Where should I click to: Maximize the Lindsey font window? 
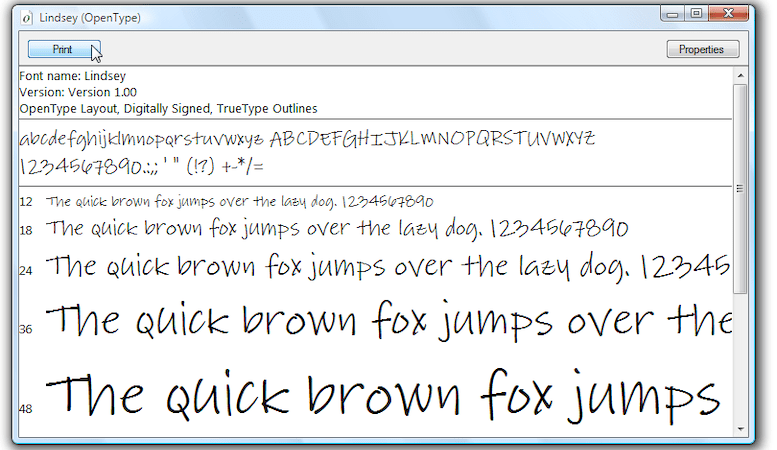pos(696,14)
